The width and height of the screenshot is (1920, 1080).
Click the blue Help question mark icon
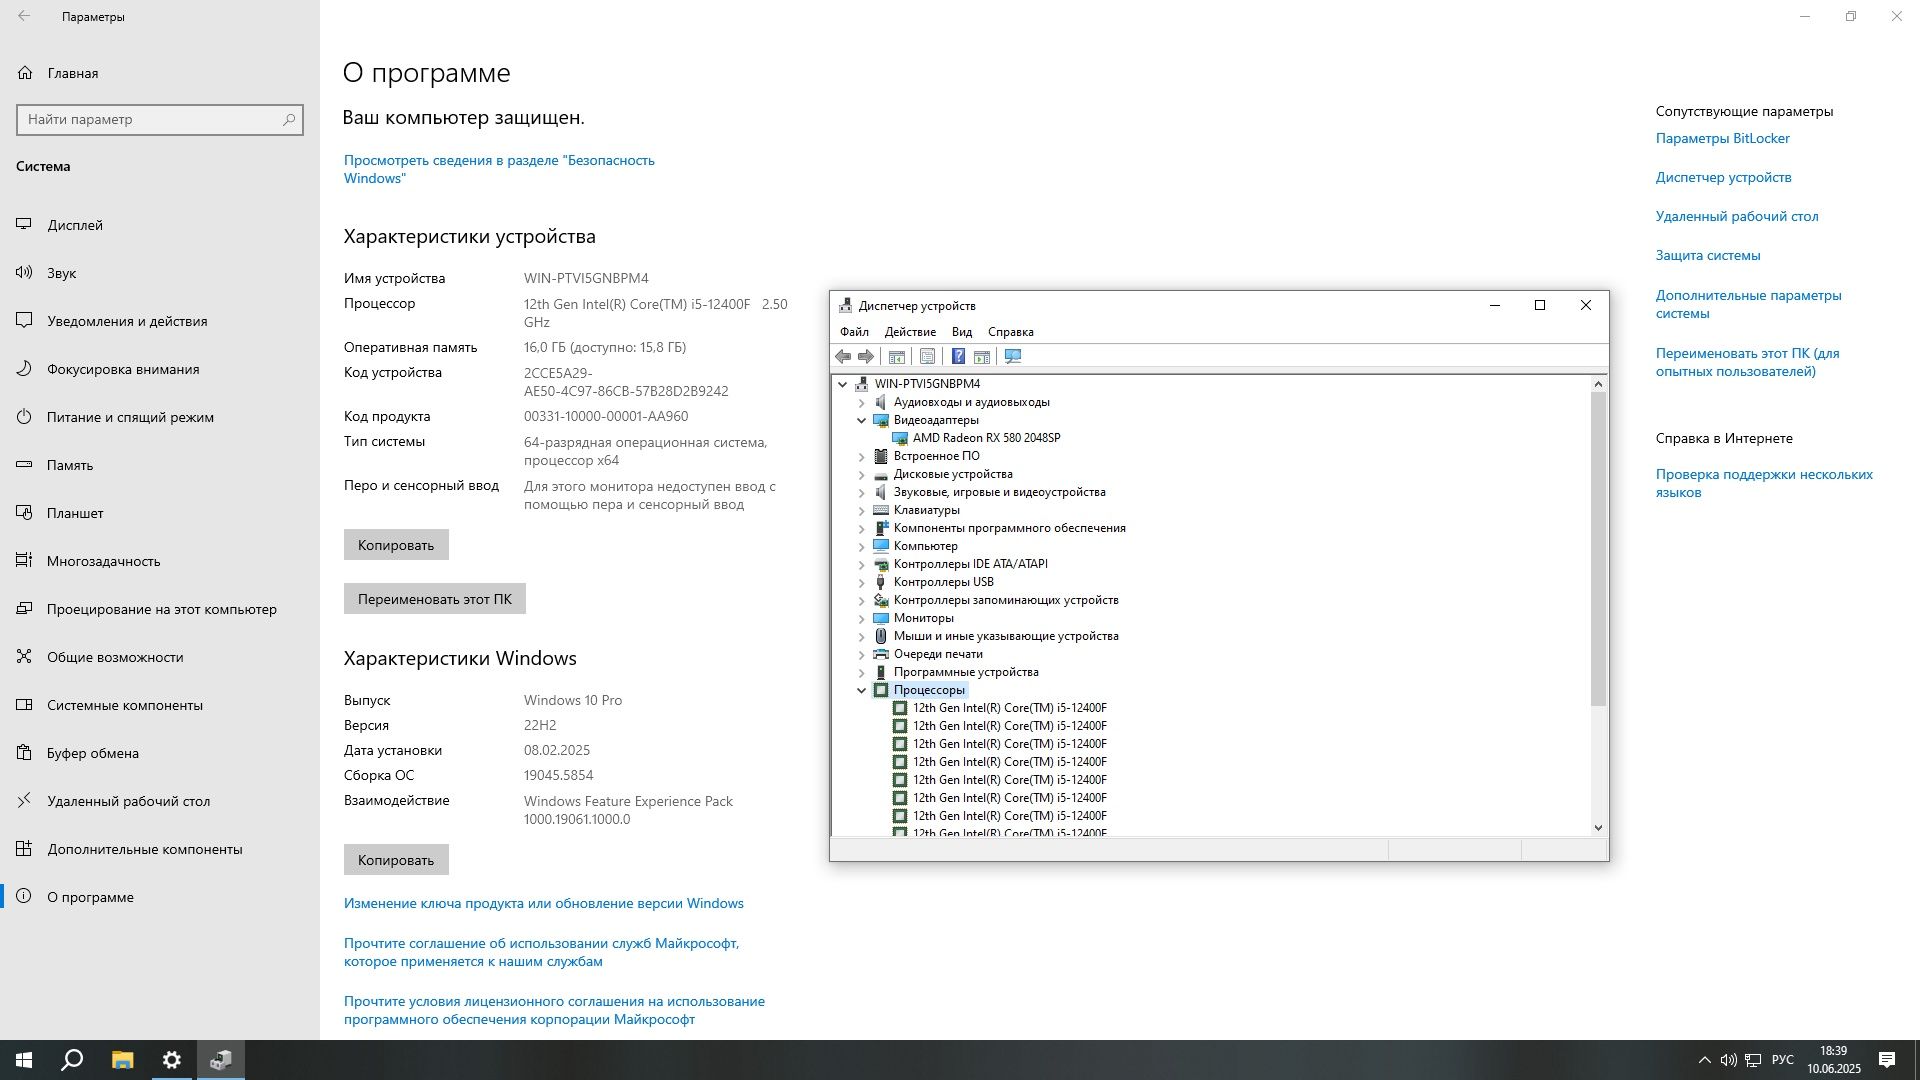pos(958,357)
